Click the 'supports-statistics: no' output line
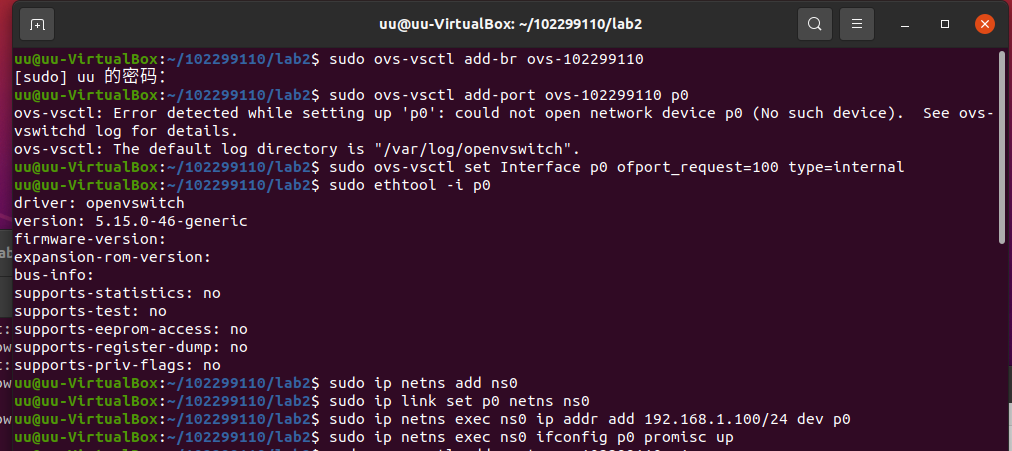The height and width of the screenshot is (451, 1012). tap(117, 294)
